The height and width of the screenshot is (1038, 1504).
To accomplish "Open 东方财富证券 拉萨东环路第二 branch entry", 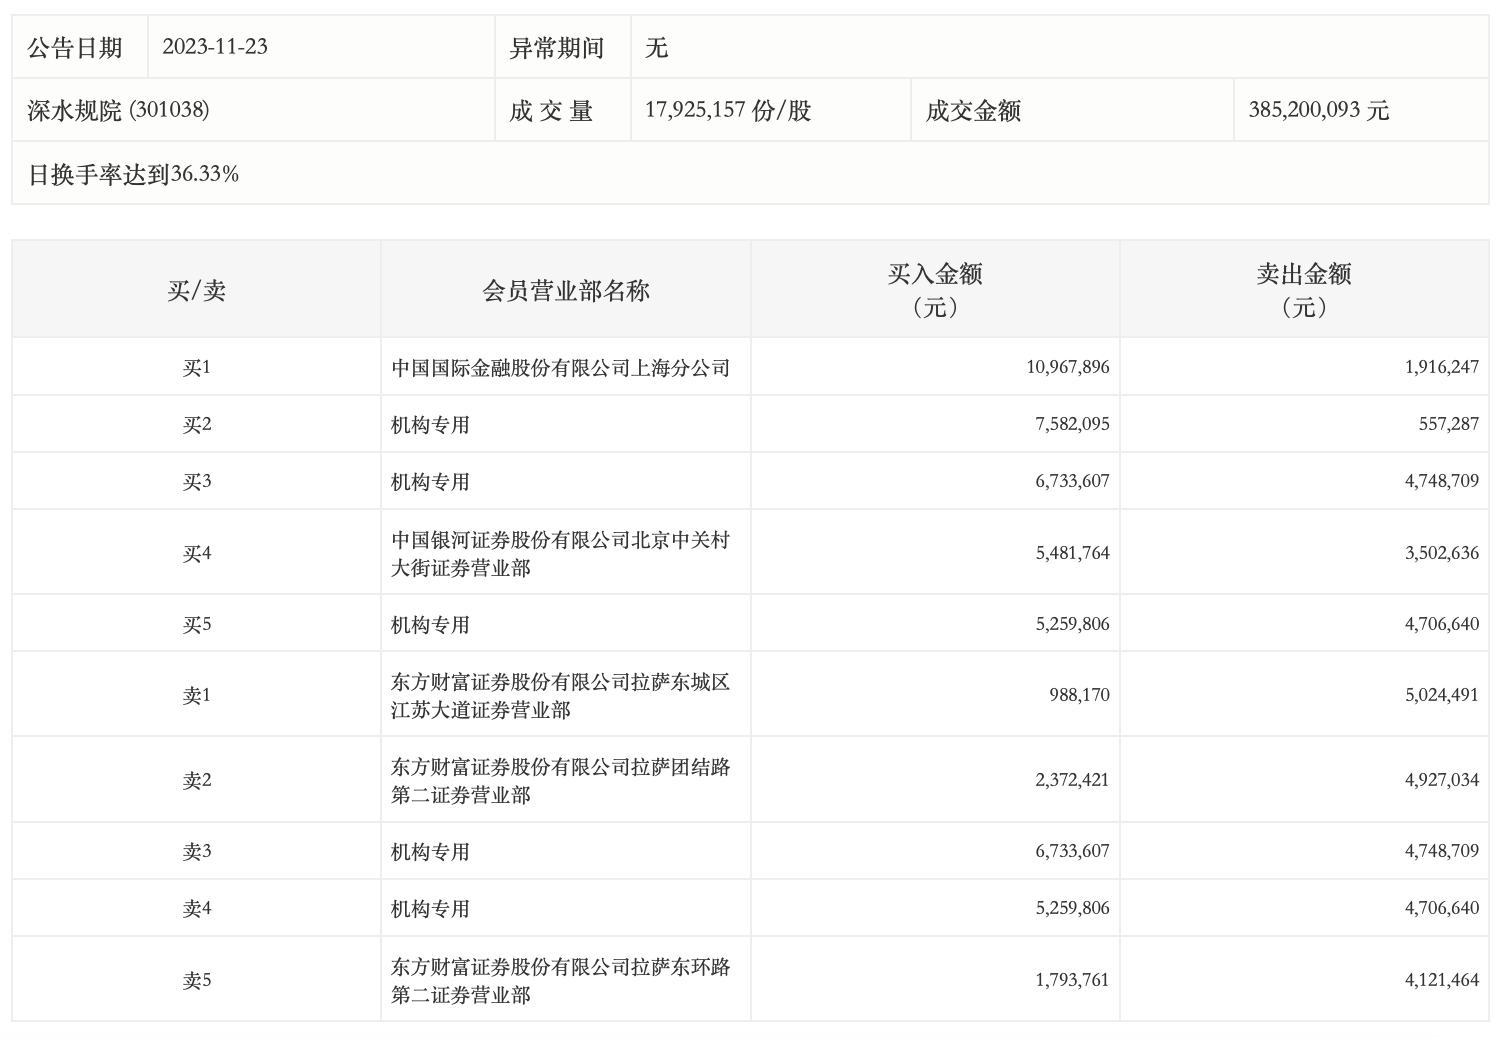I will pos(560,981).
